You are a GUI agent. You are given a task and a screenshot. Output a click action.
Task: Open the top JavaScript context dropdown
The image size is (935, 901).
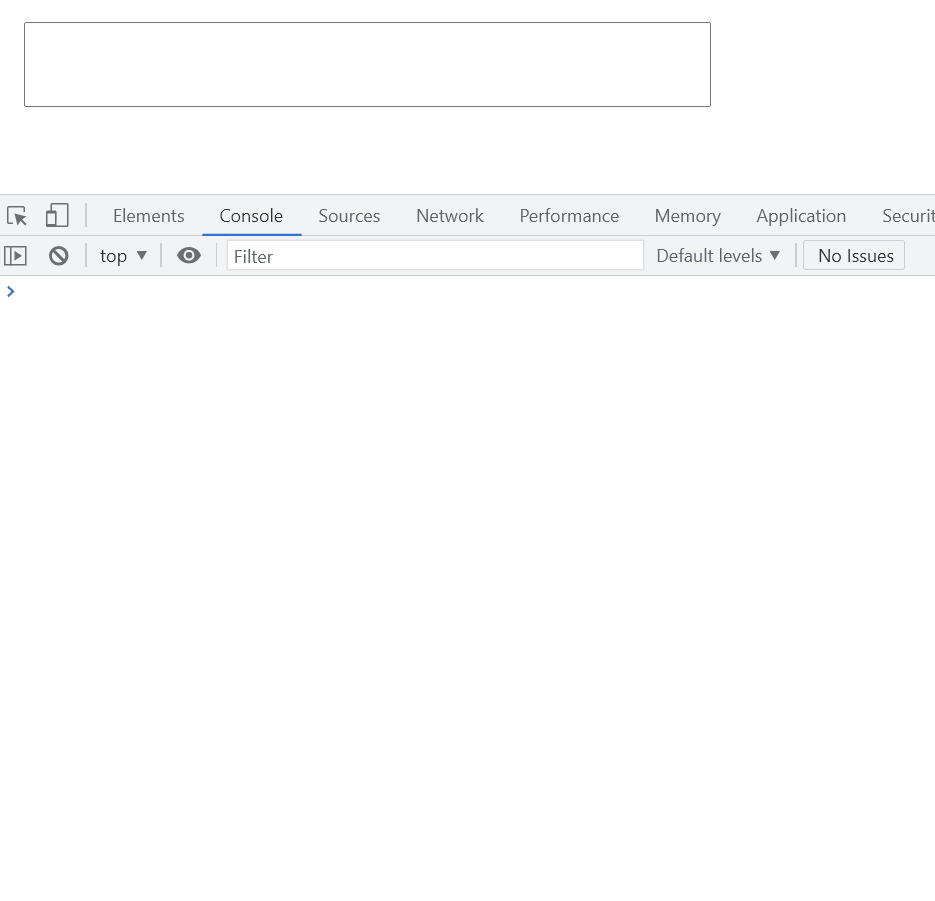coord(123,256)
